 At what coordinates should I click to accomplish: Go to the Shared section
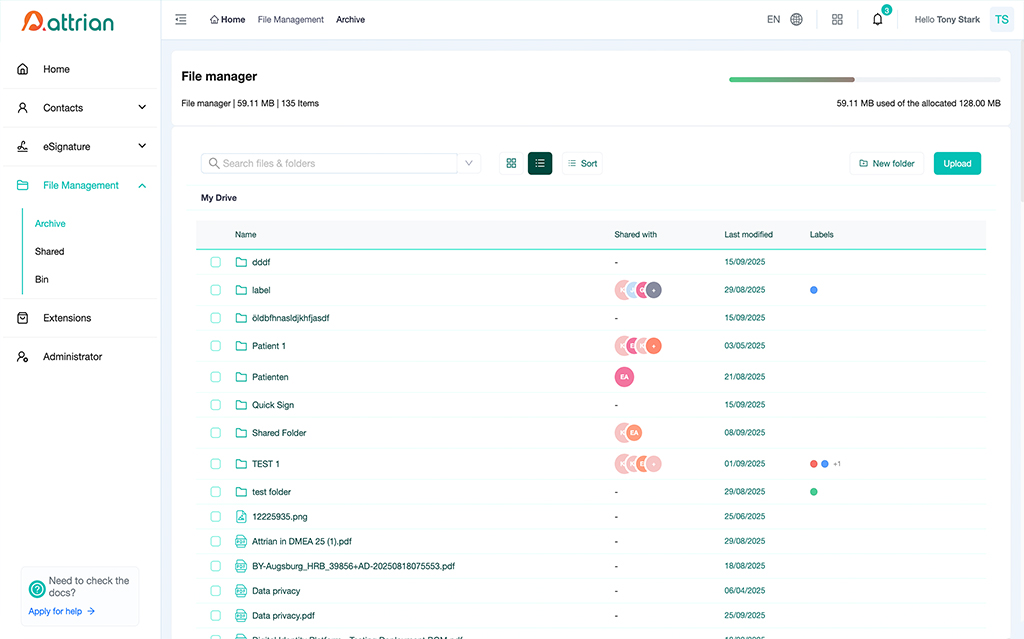click(x=49, y=252)
